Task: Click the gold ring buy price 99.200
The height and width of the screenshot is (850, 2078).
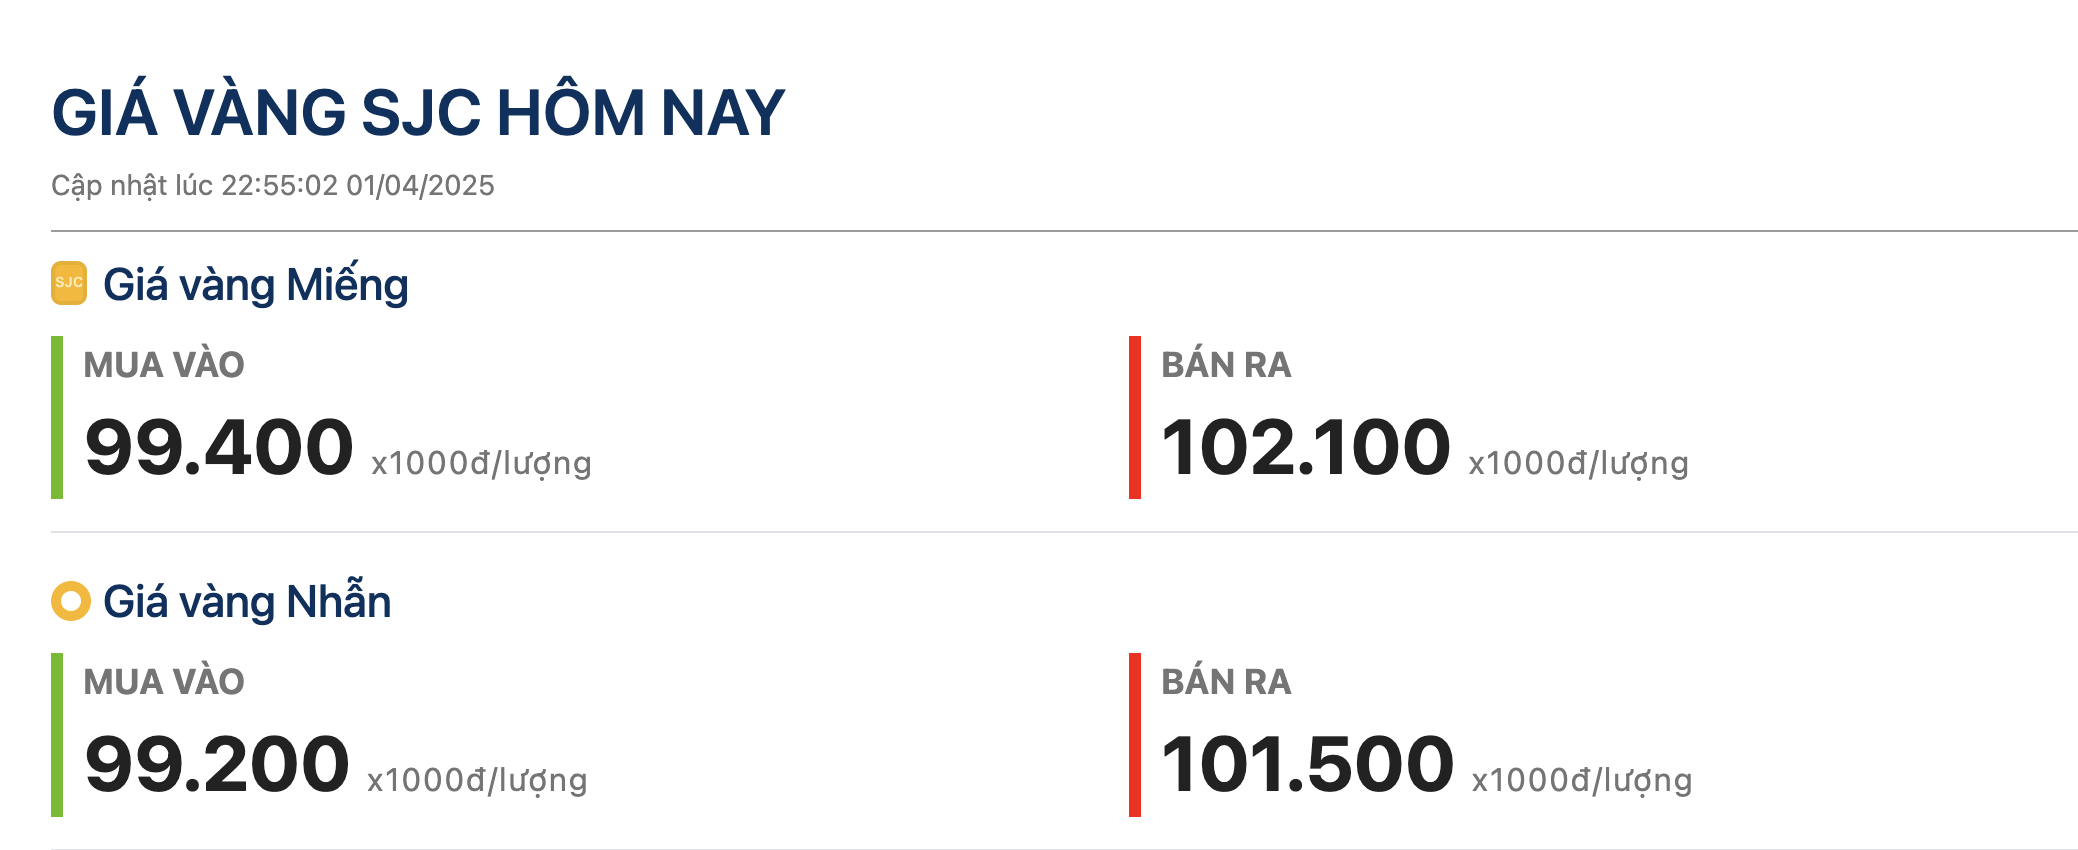Action: [217, 764]
